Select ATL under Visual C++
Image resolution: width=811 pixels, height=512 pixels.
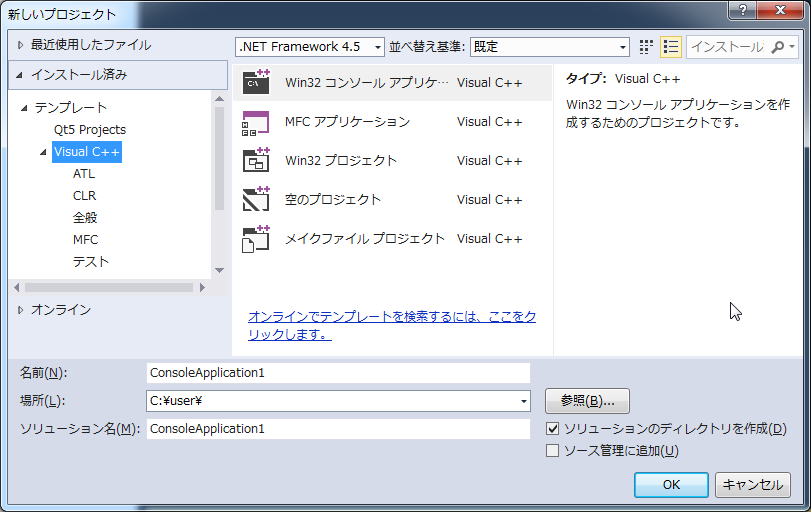pos(84,174)
